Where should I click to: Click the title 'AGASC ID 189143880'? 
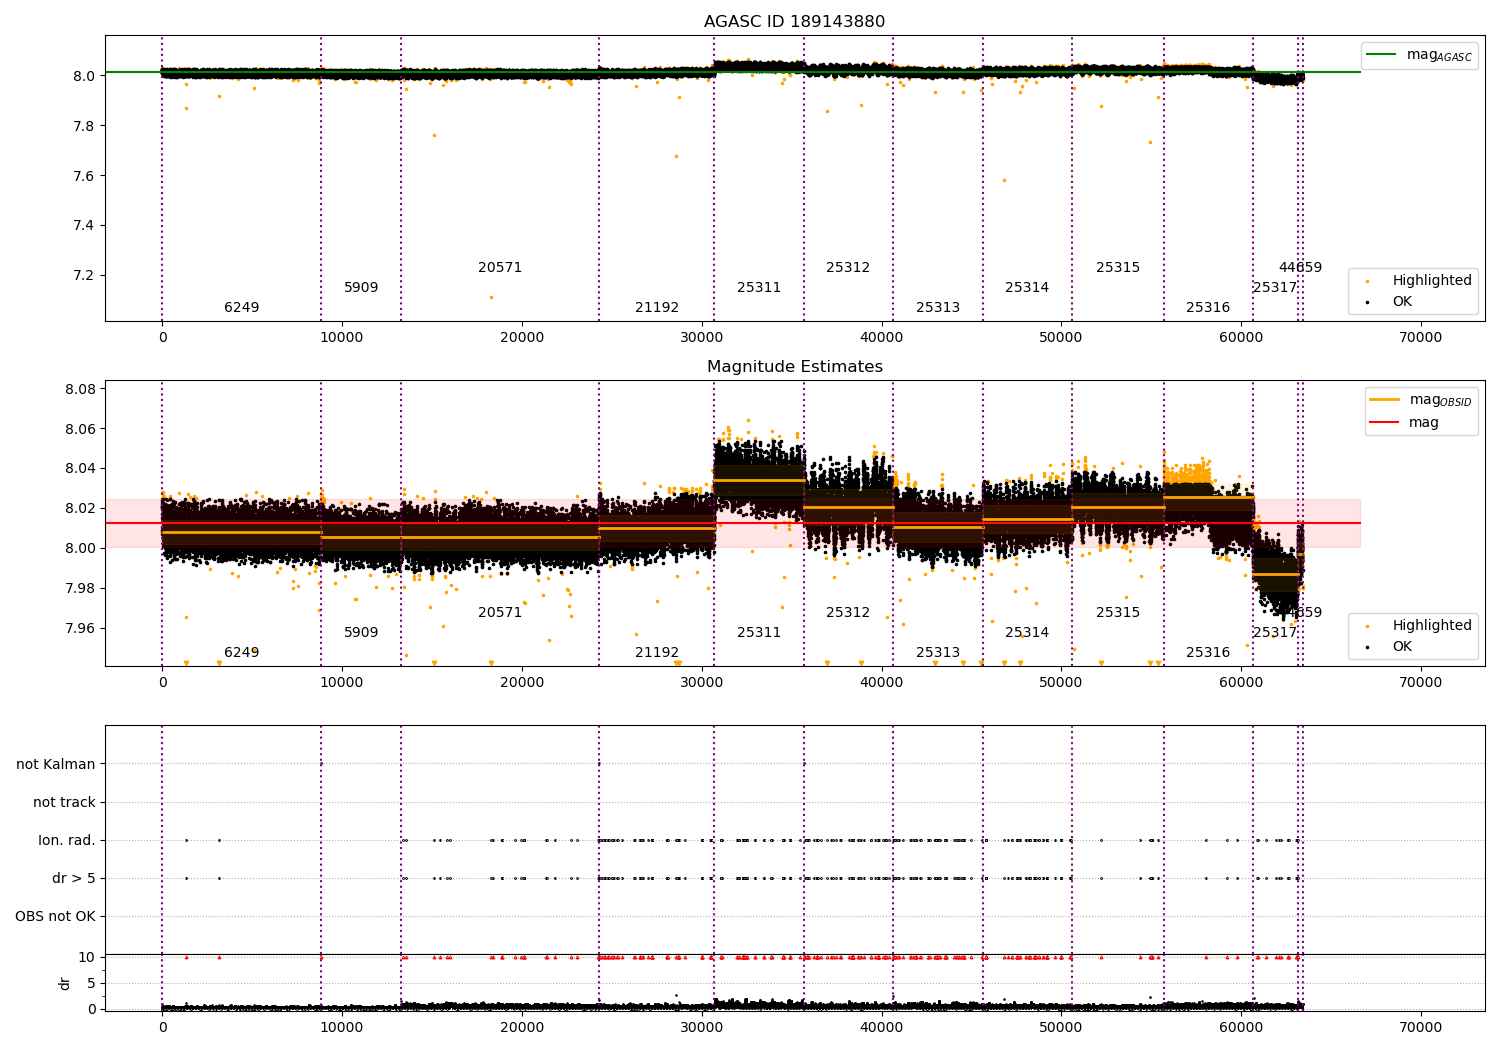click(794, 22)
